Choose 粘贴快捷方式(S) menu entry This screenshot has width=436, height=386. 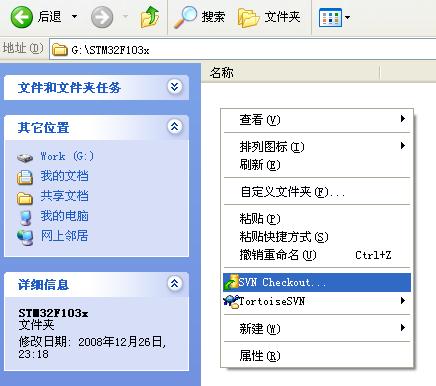pyautogui.click(x=317, y=237)
